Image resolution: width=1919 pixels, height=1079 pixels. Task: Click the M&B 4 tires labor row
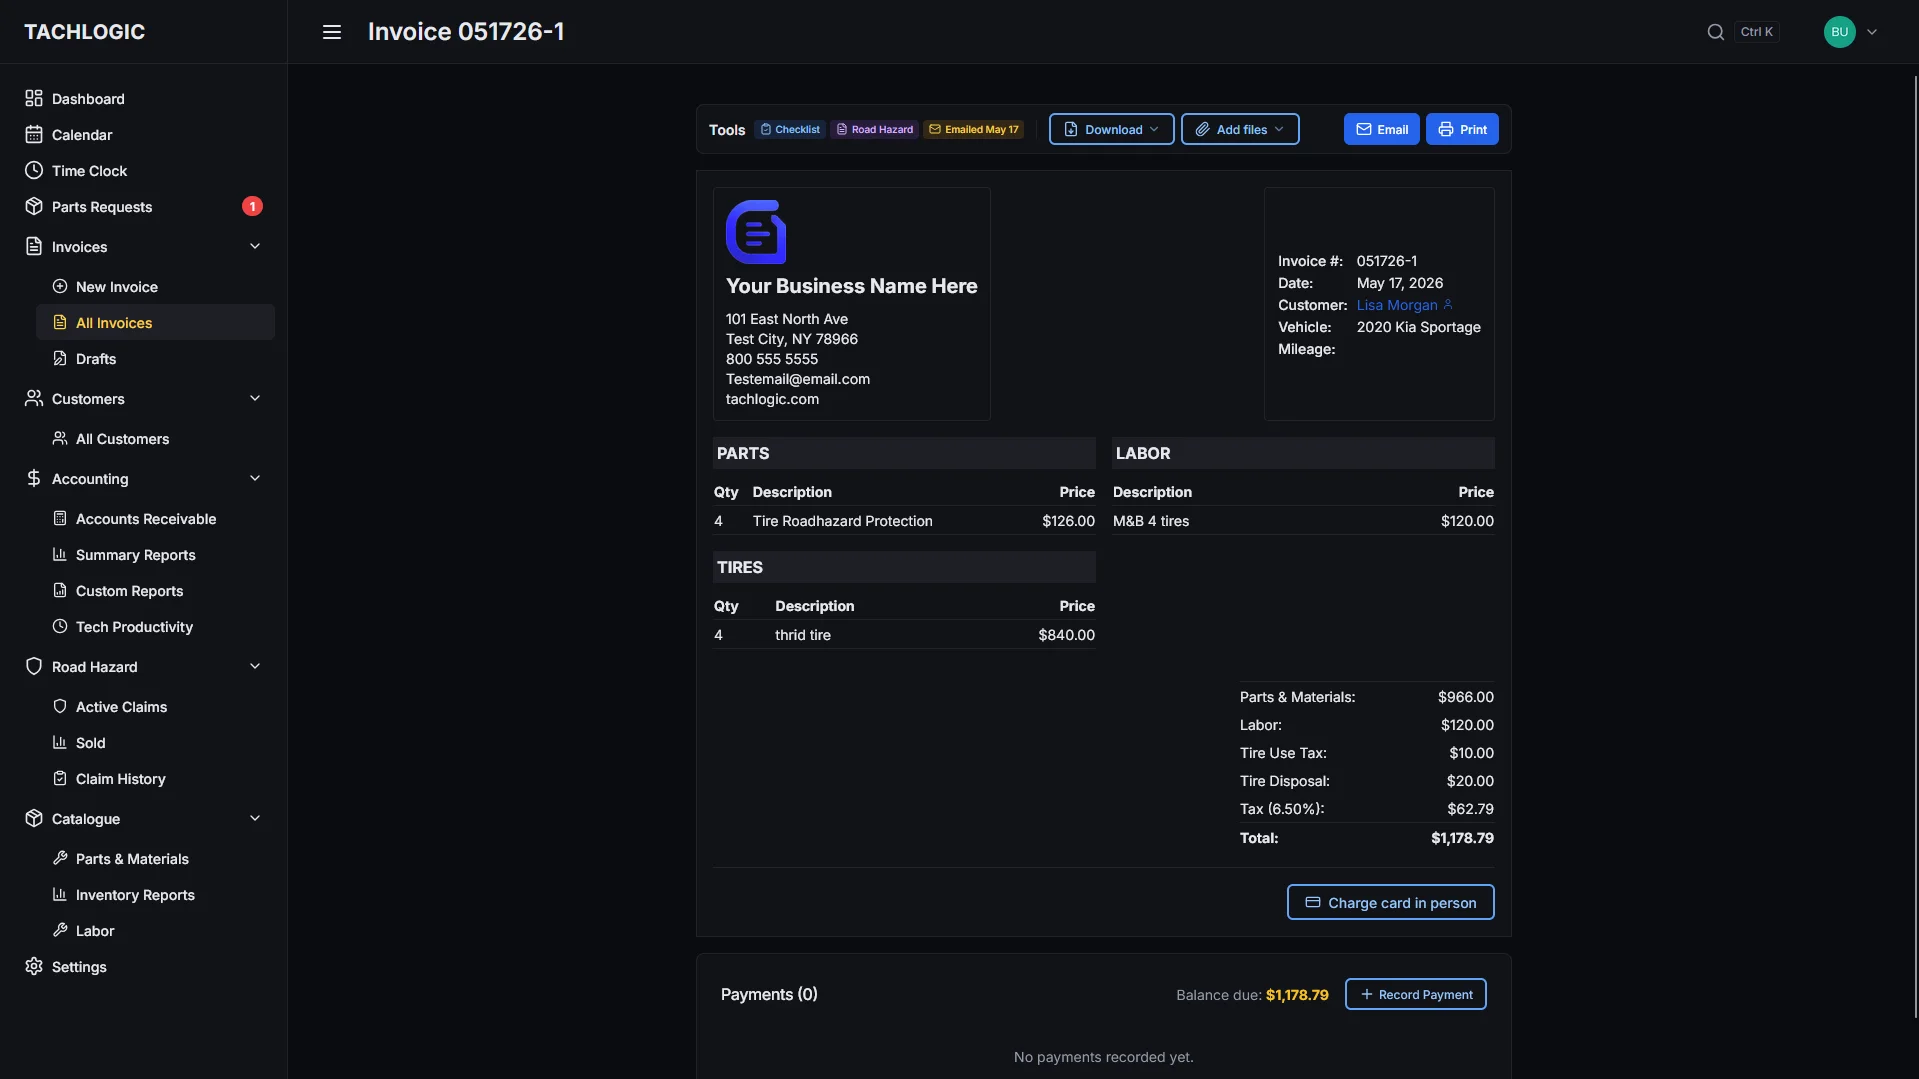pos(1303,521)
